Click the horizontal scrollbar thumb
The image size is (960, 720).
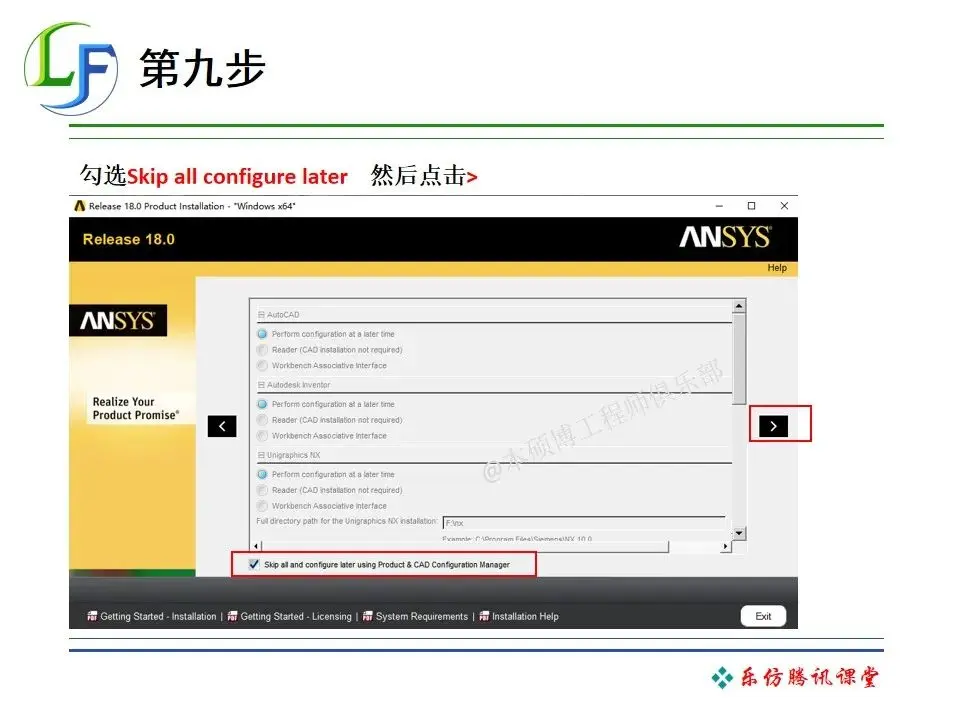pos(465,546)
